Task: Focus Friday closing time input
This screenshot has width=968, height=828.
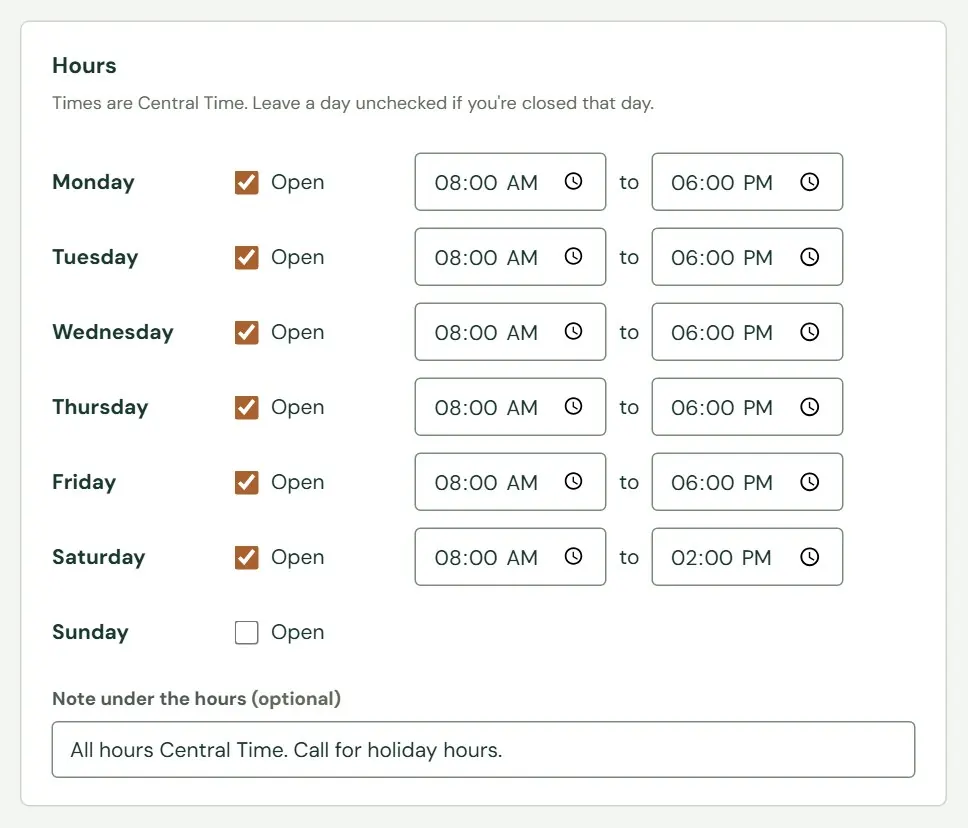Action: 747,482
